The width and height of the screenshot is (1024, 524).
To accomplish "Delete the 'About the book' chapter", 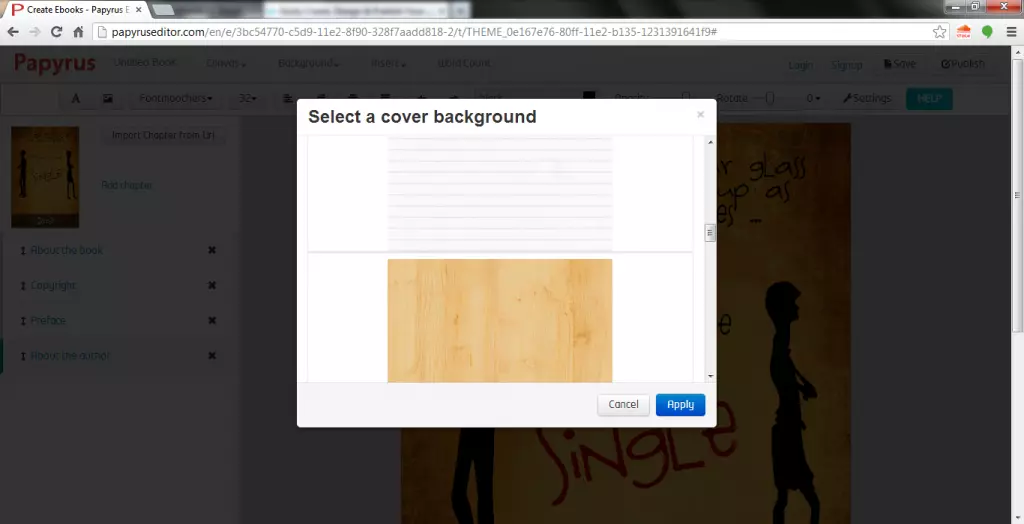I will (x=212, y=250).
